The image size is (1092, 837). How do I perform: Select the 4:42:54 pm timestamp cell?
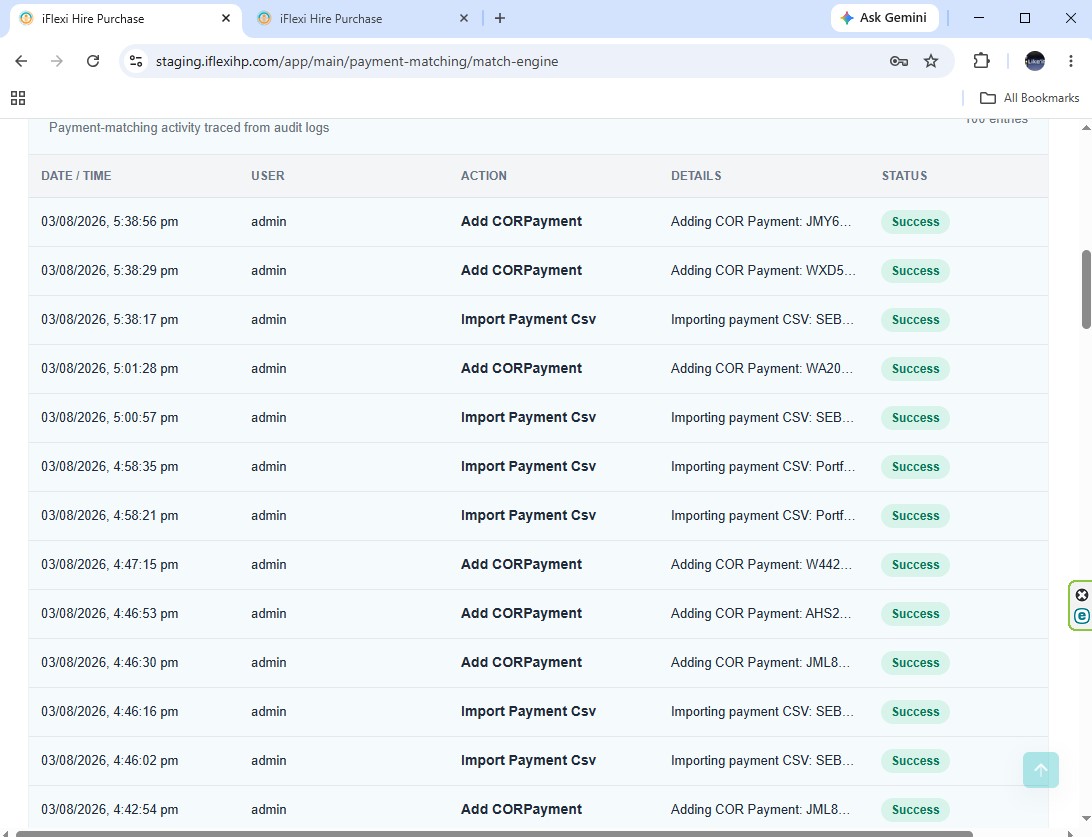pos(109,809)
